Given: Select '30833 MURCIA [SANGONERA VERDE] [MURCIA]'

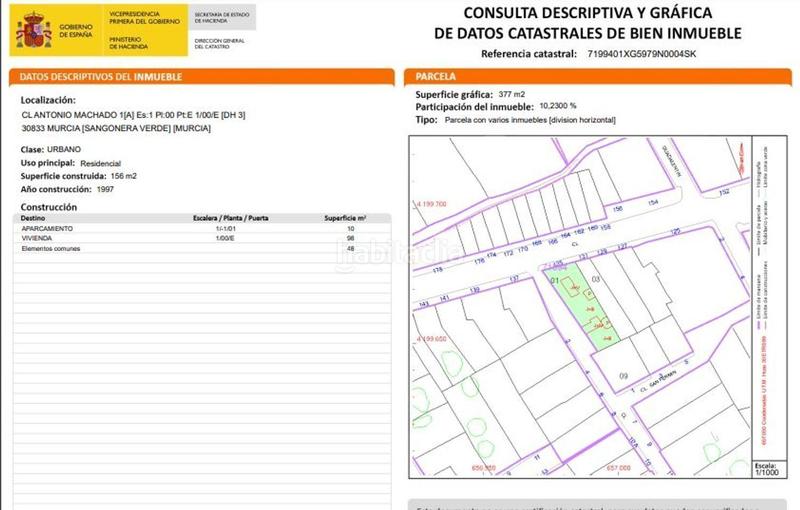Looking at the screenshot, I should (116, 129).
